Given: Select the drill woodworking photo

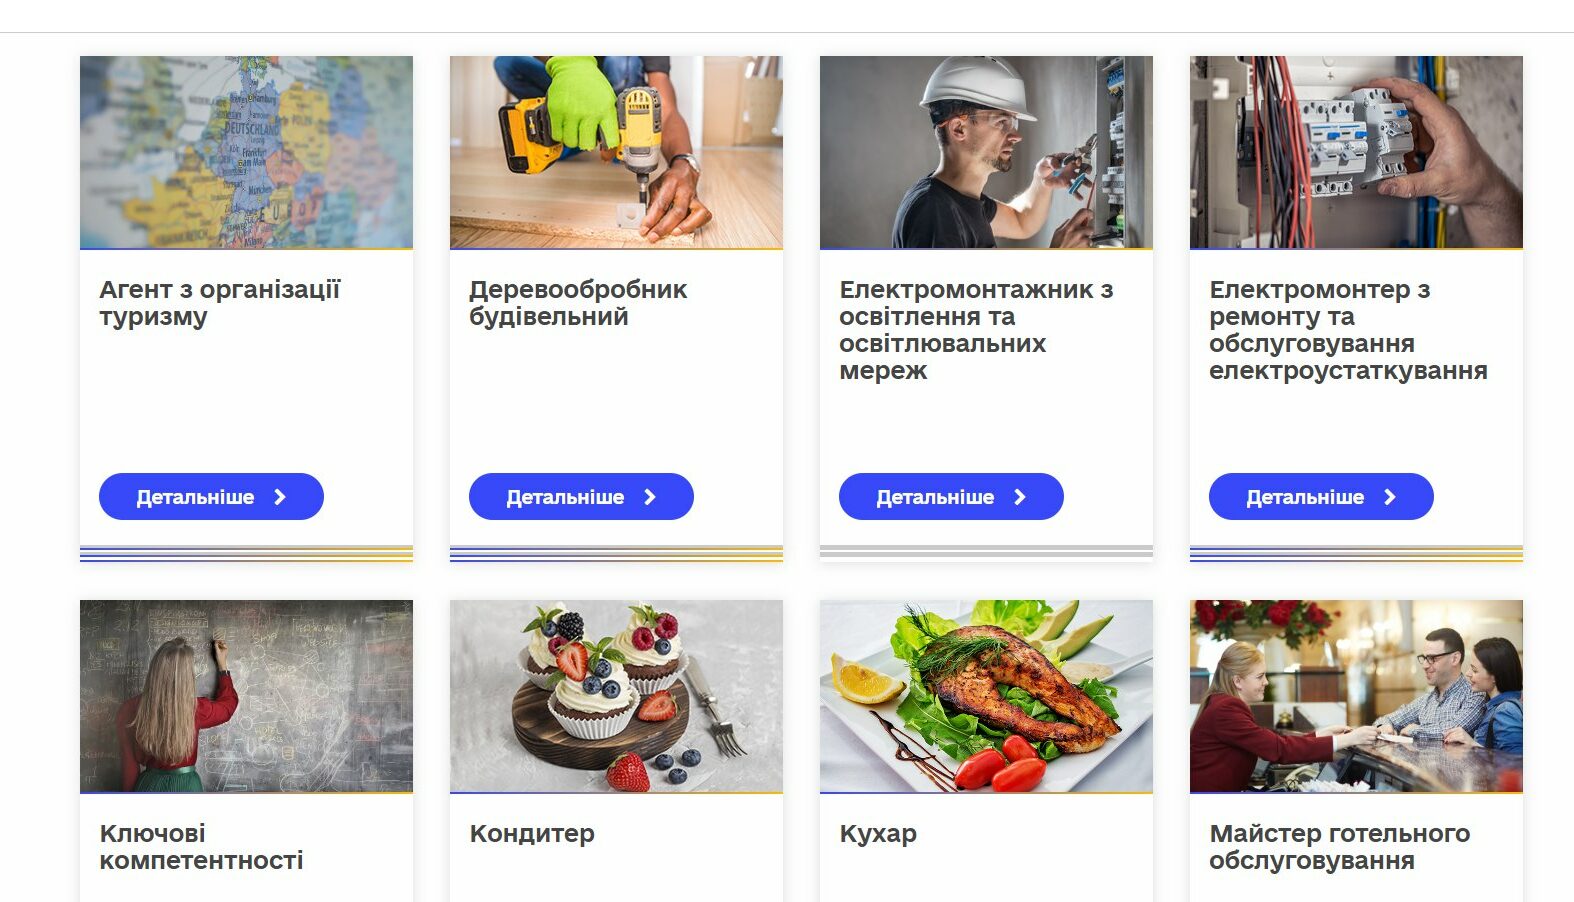Looking at the screenshot, I should pos(616,152).
